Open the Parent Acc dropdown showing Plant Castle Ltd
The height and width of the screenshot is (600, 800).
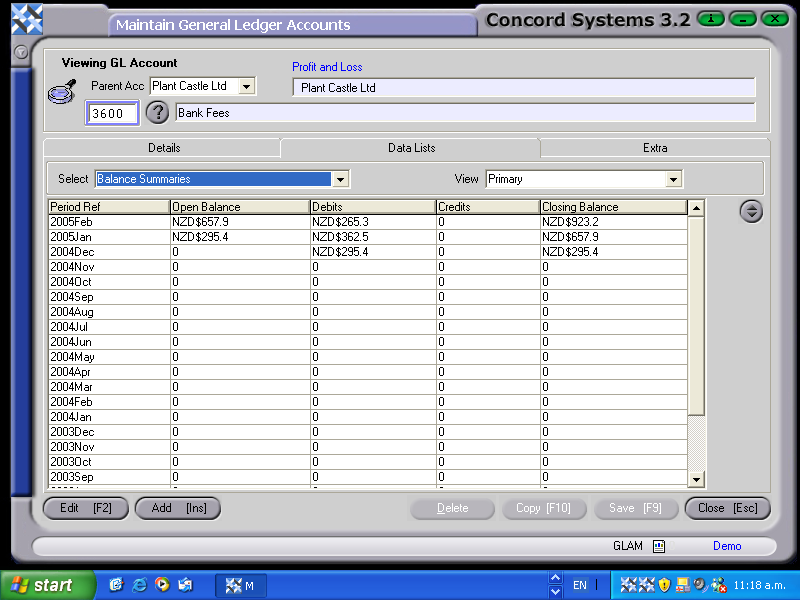[x=248, y=86]
